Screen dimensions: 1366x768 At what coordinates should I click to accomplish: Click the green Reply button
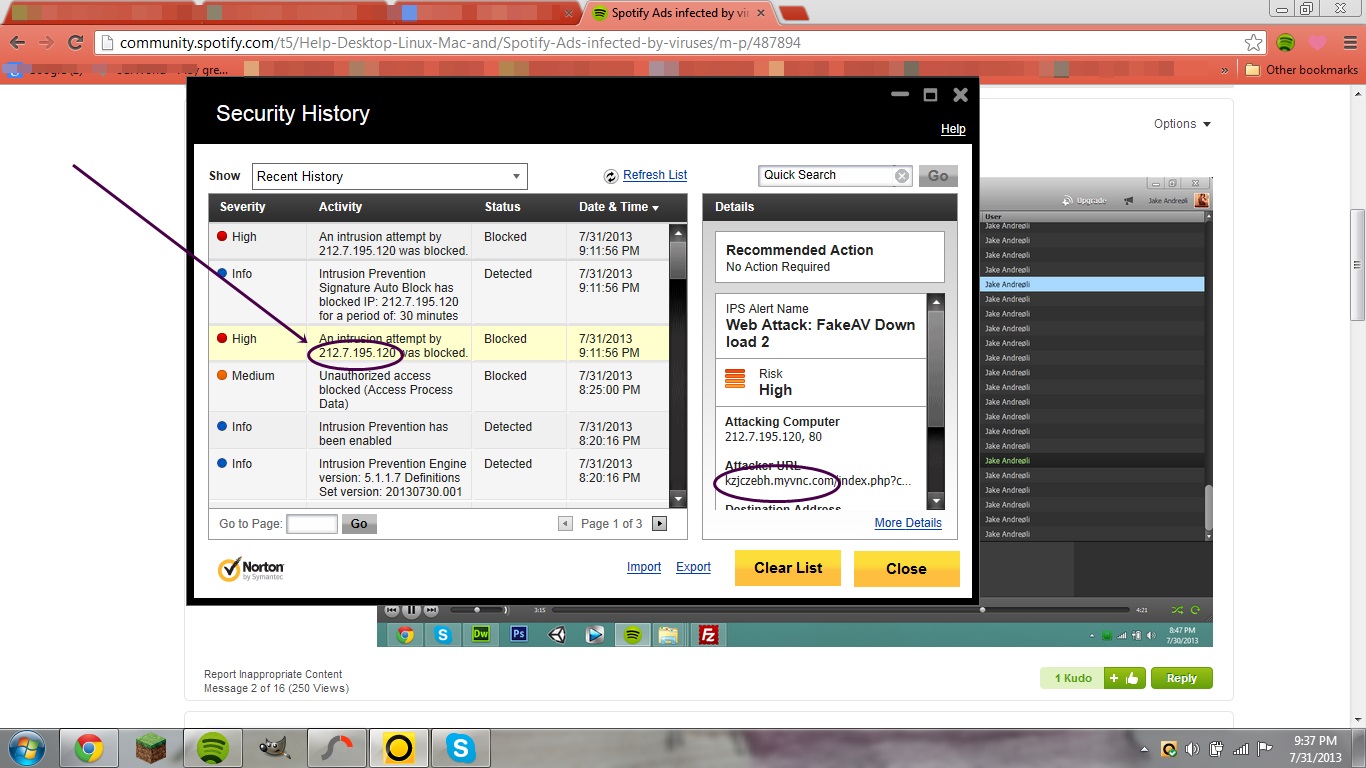[x=1181, y=678]
